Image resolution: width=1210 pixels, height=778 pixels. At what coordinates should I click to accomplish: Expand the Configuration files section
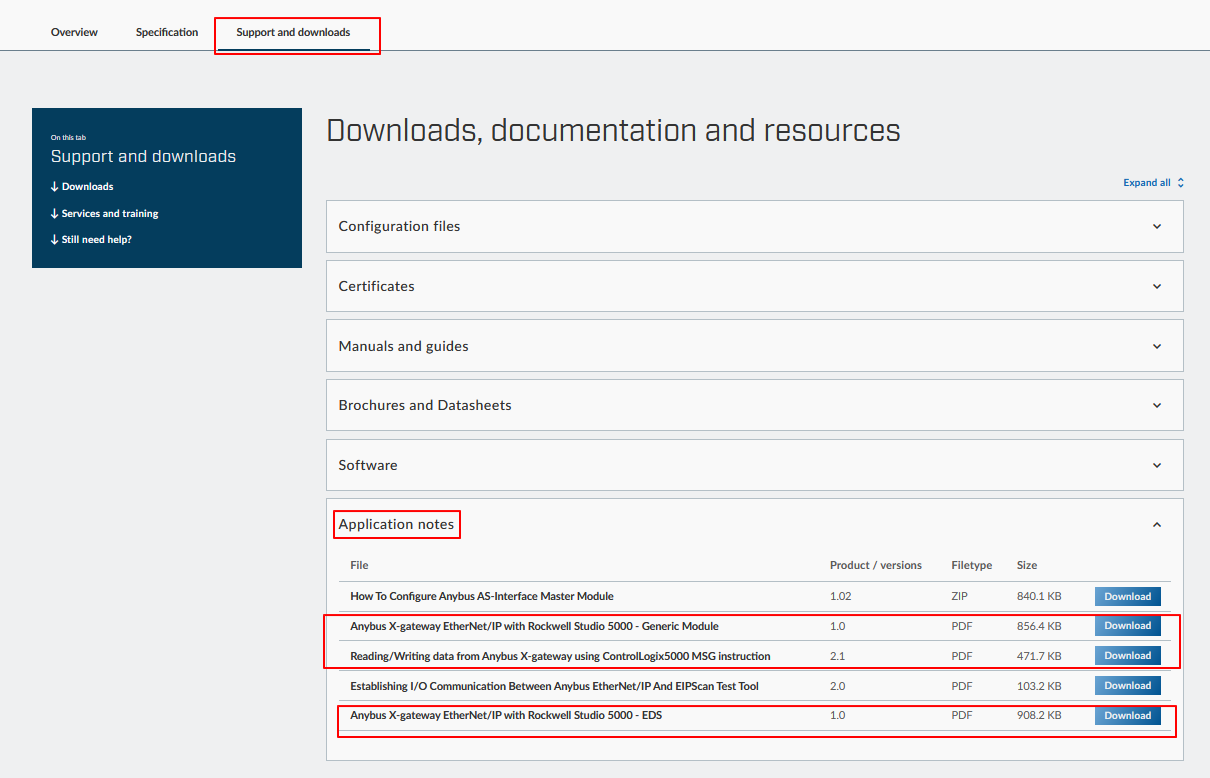[755, 226]
